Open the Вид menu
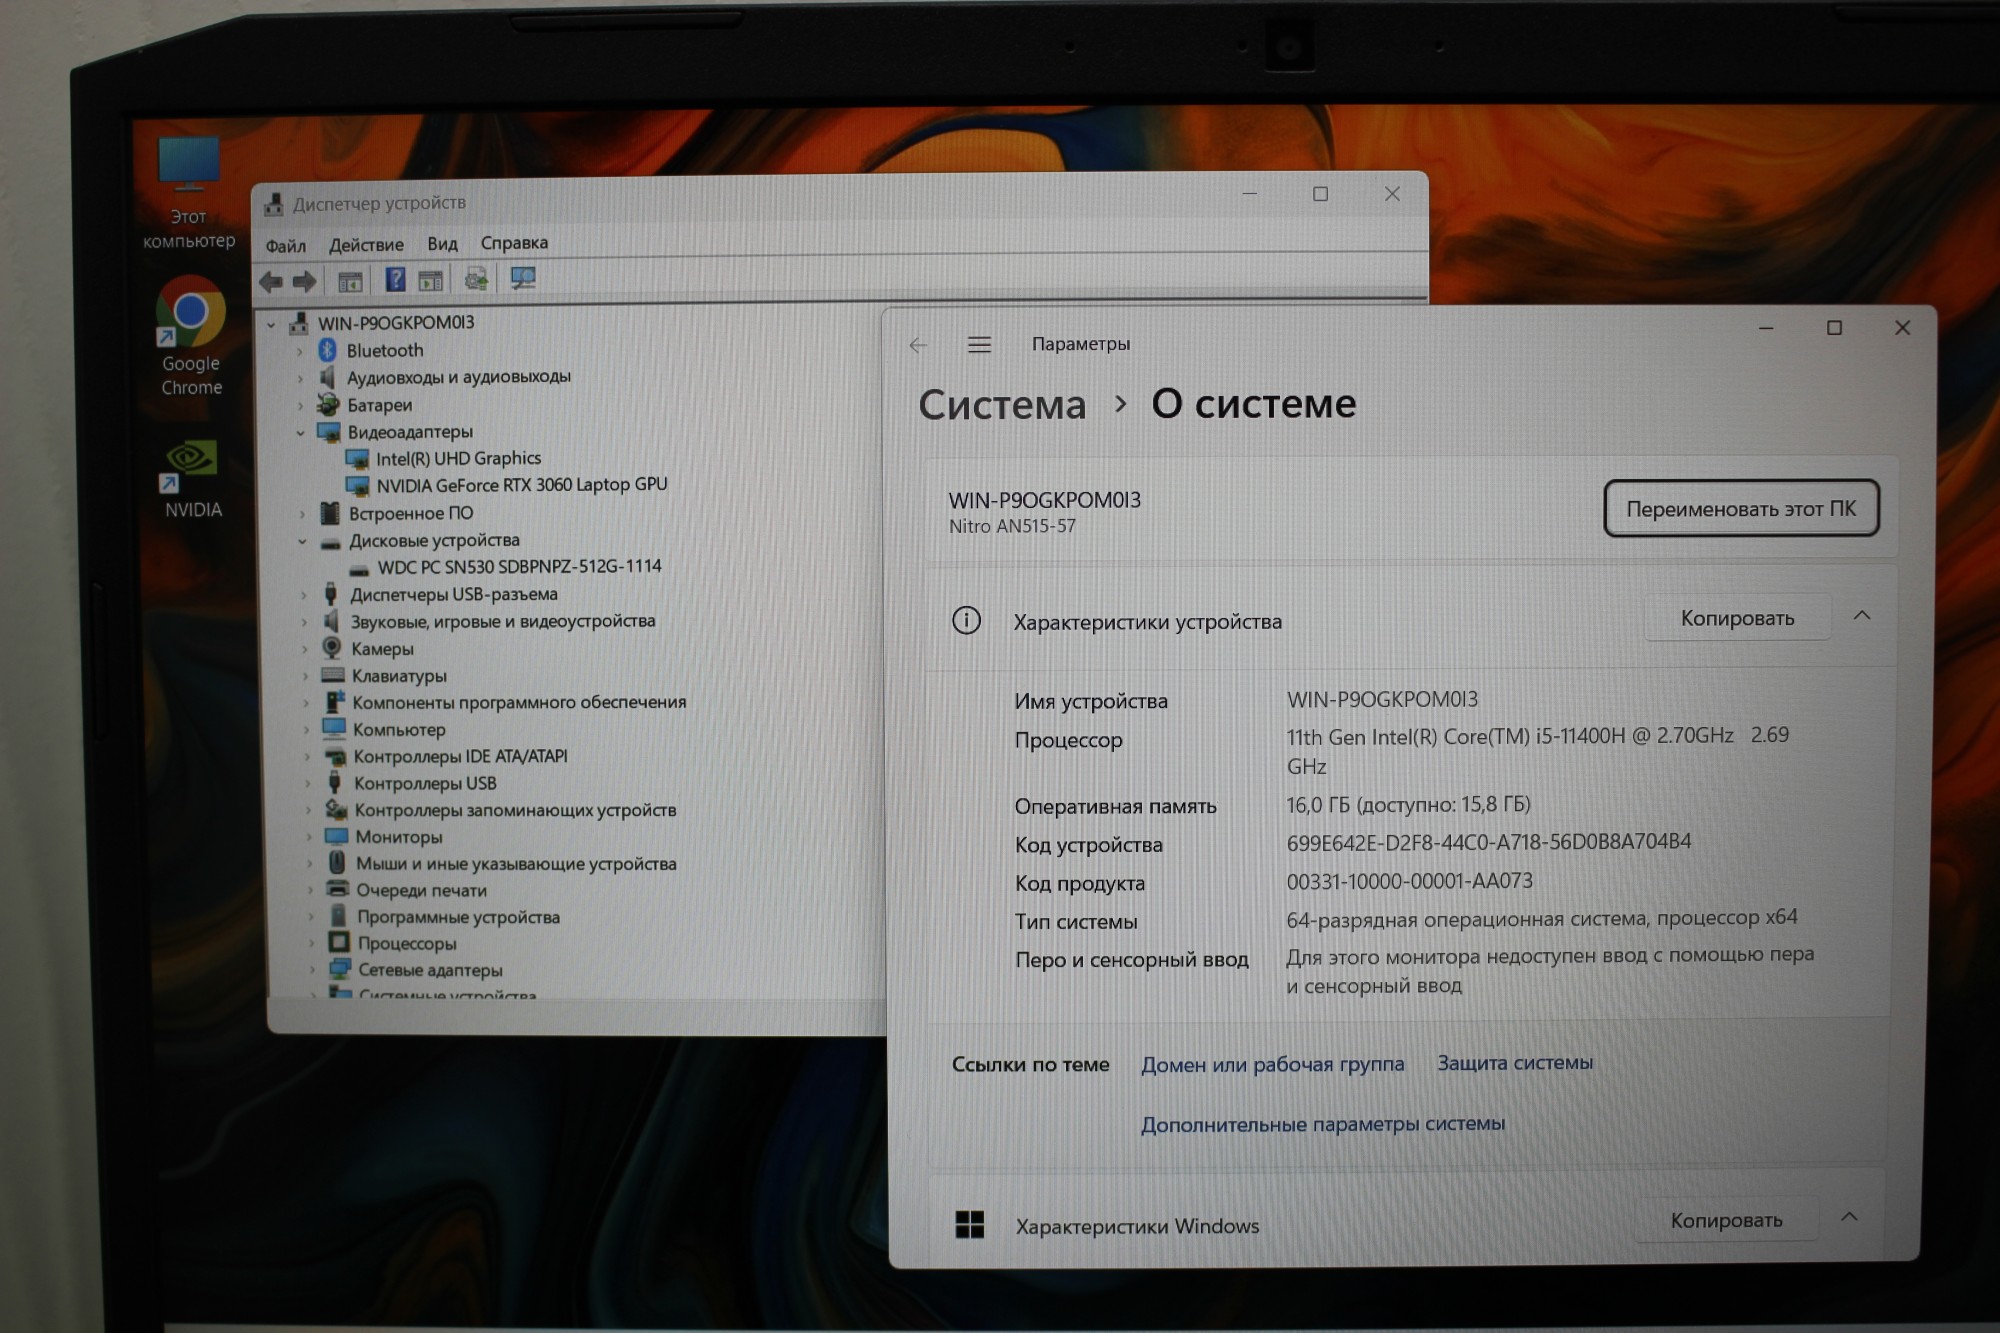The width and height of the screenshot is (2000, 1333). point(442,244)
